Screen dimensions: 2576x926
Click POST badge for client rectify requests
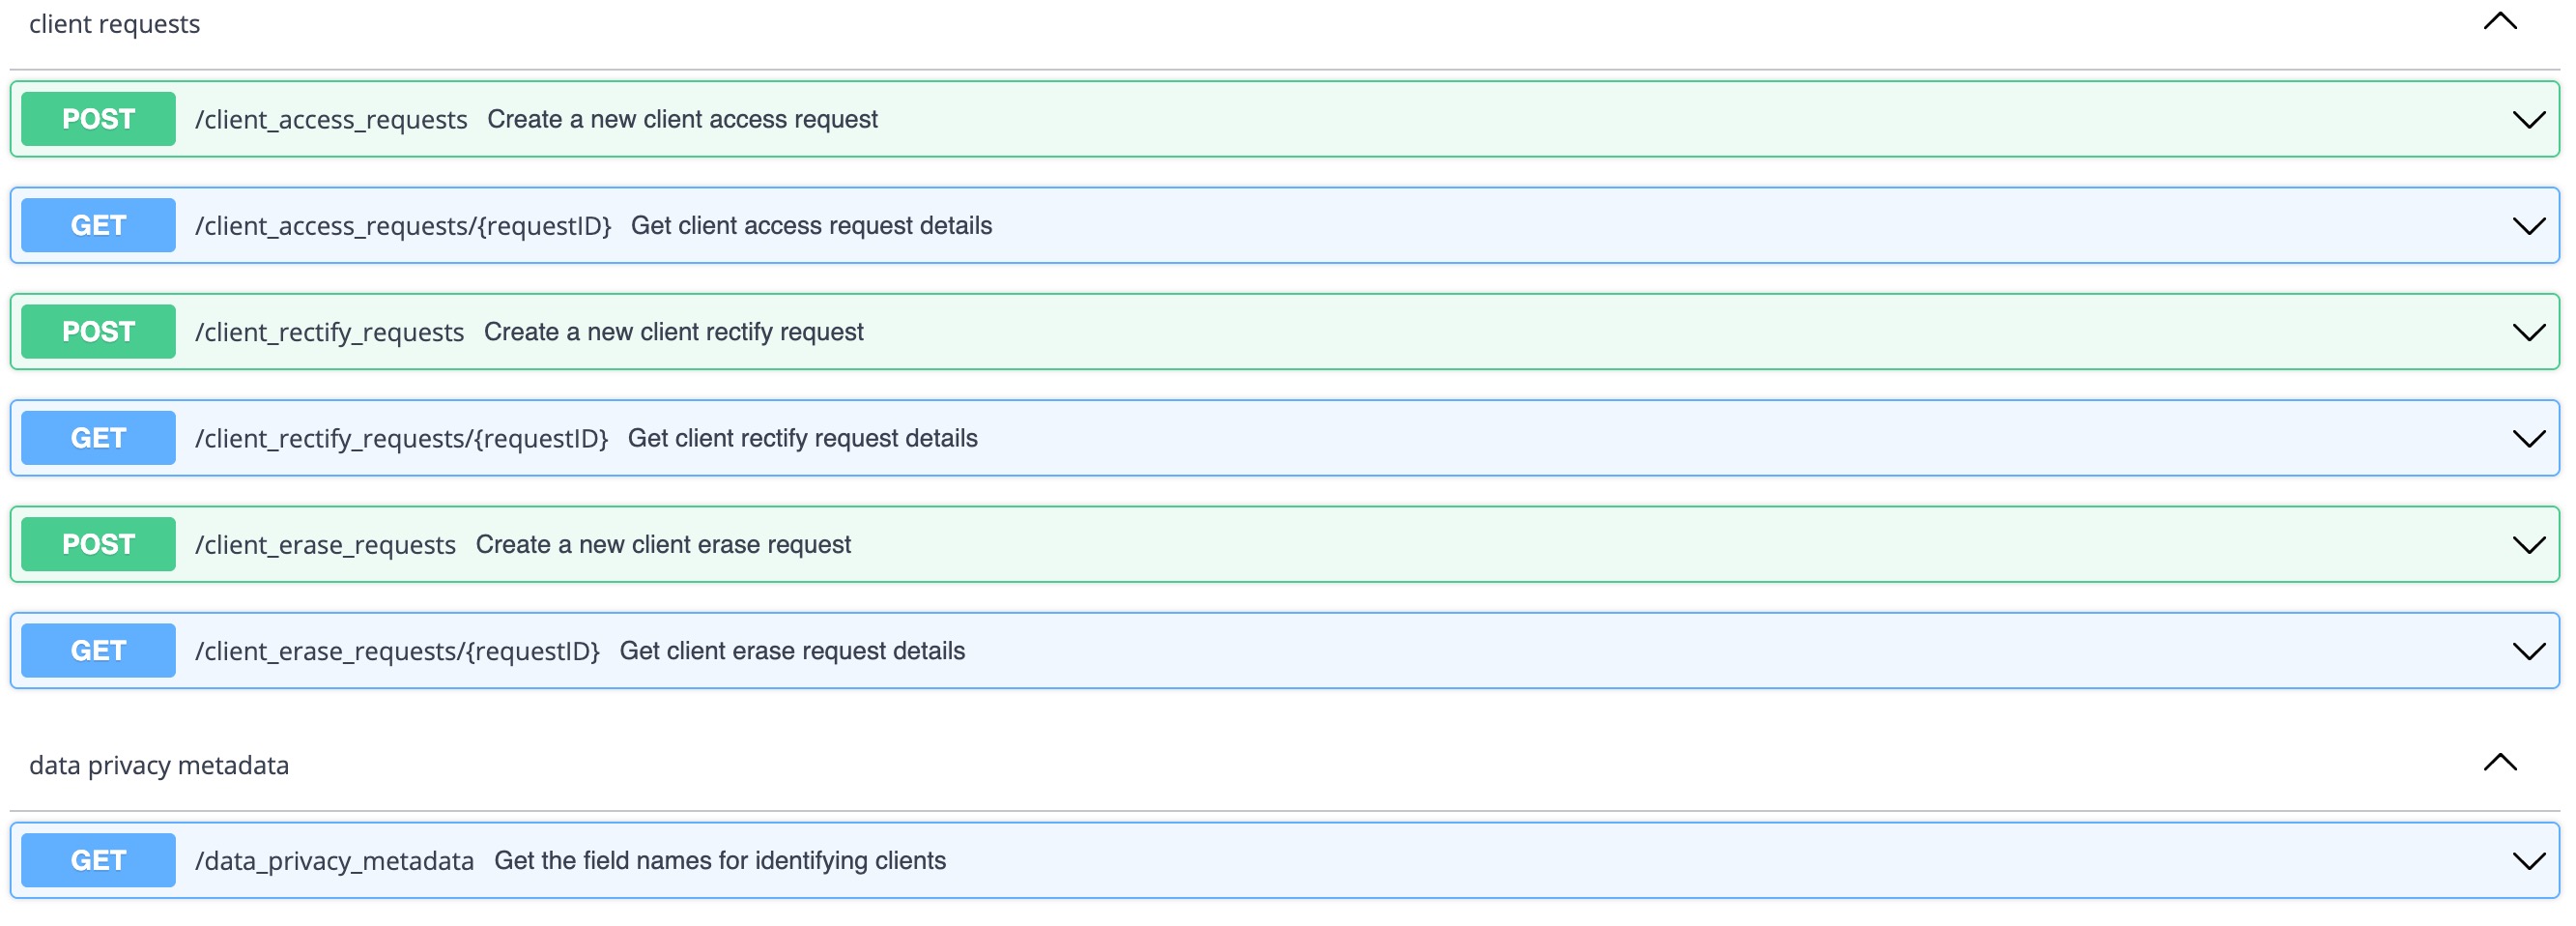pos(98,331)
